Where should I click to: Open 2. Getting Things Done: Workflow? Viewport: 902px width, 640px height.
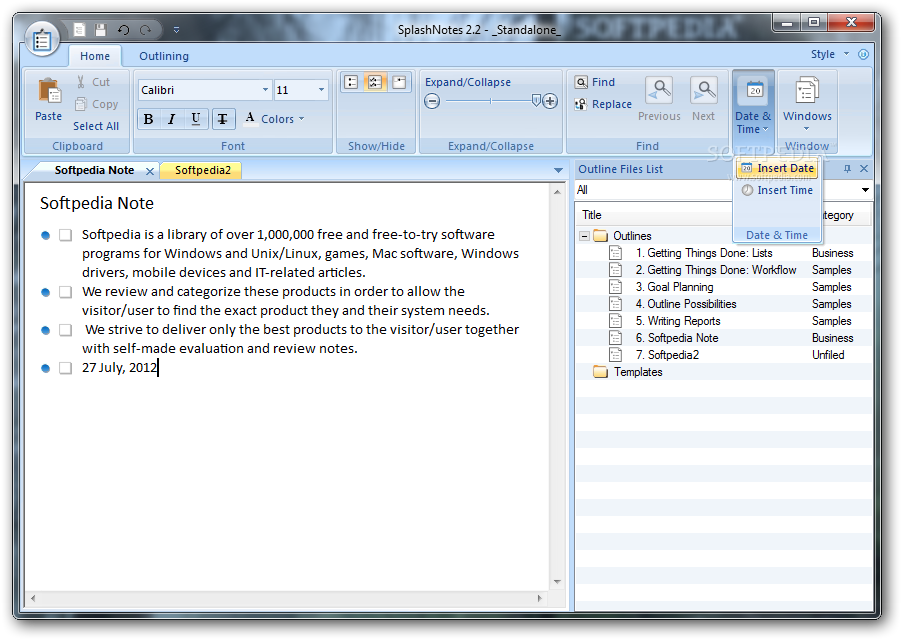(x=716, y=270)
